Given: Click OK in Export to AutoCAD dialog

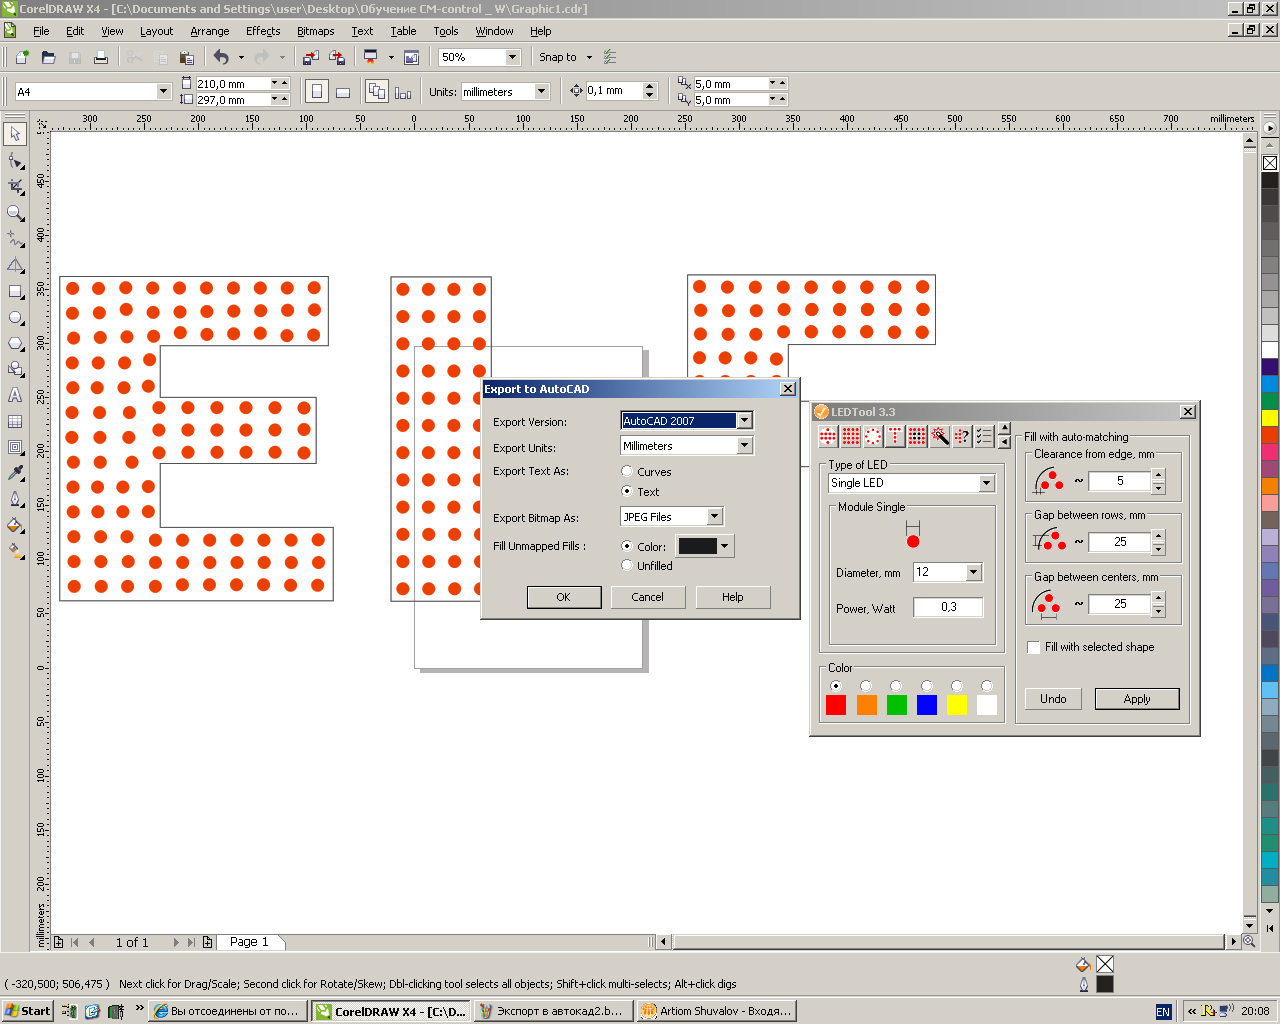Looking at the screenshot, I should tap(563, 597).
